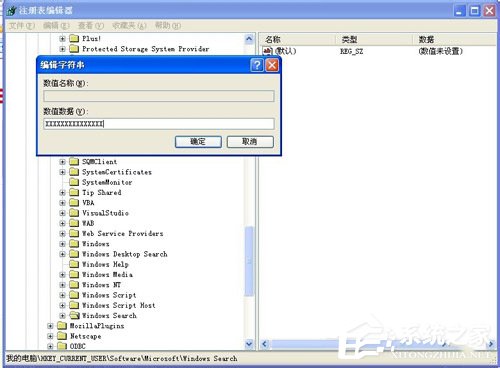Screen dimensions: 500x368
Task: Click the Plus! folder icon
Action: point(74,39)
